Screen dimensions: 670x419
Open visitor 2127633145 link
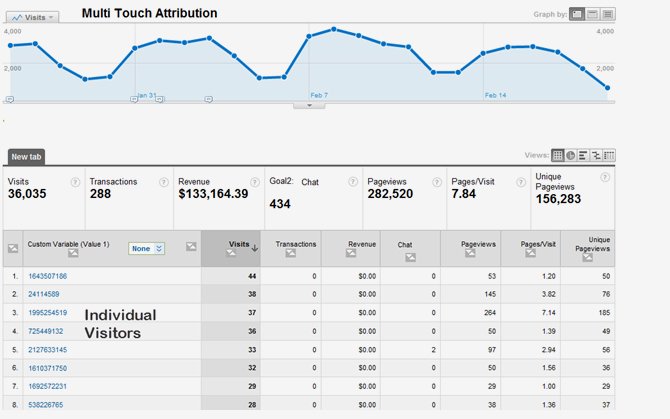47,350
